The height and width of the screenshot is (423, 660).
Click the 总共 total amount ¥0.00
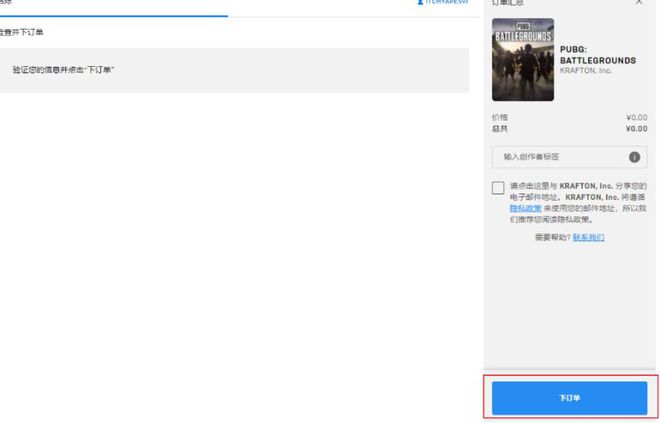click(636, 129)
